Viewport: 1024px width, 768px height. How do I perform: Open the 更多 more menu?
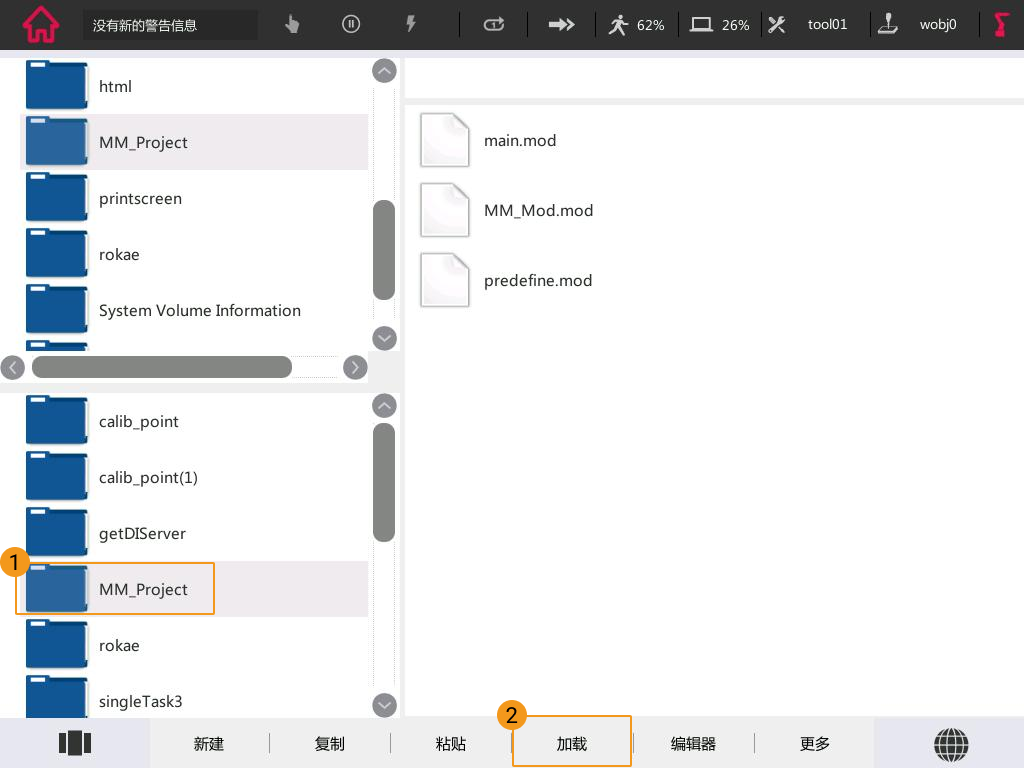tap(815, 744)
